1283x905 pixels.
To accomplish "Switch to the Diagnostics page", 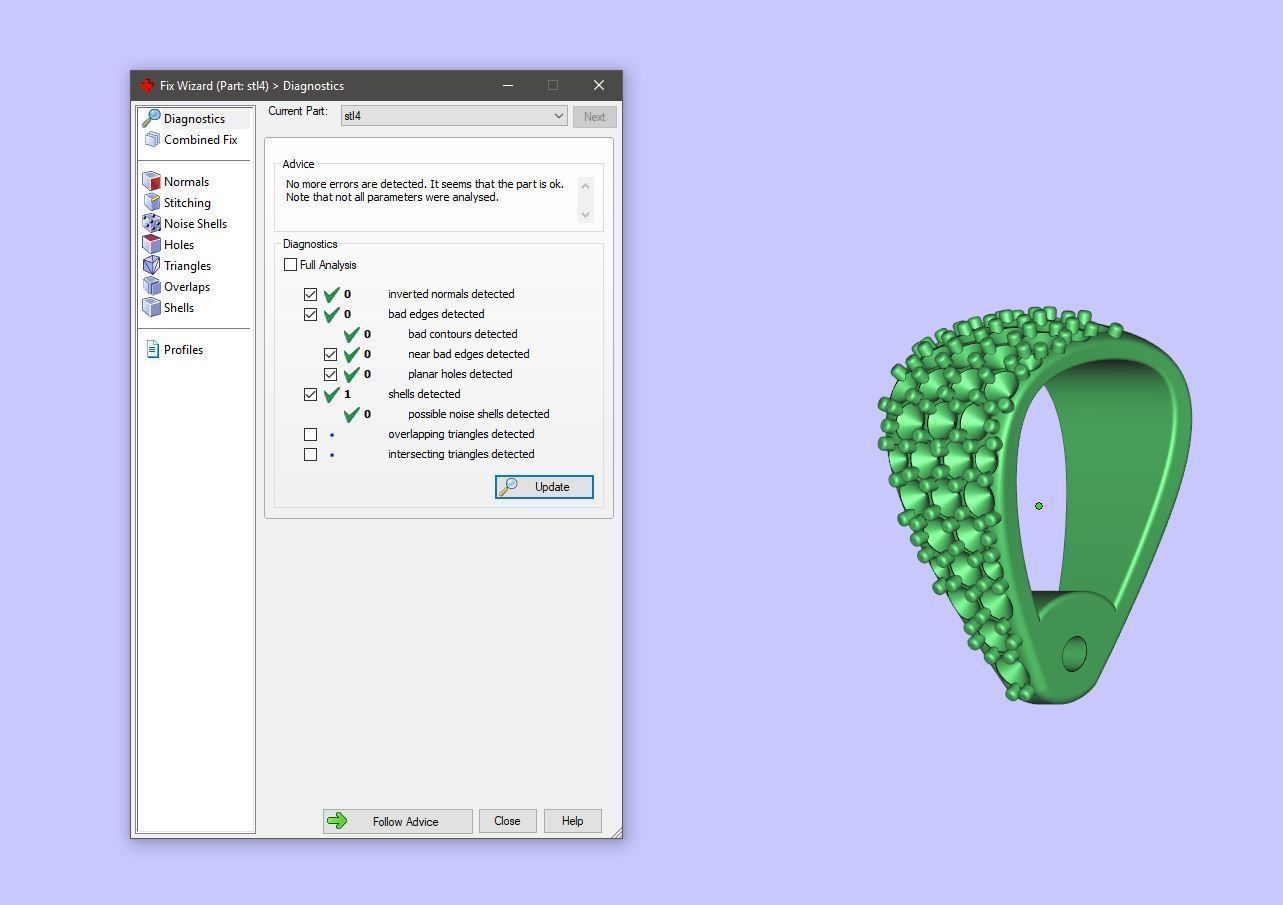I will click(194, 118).
